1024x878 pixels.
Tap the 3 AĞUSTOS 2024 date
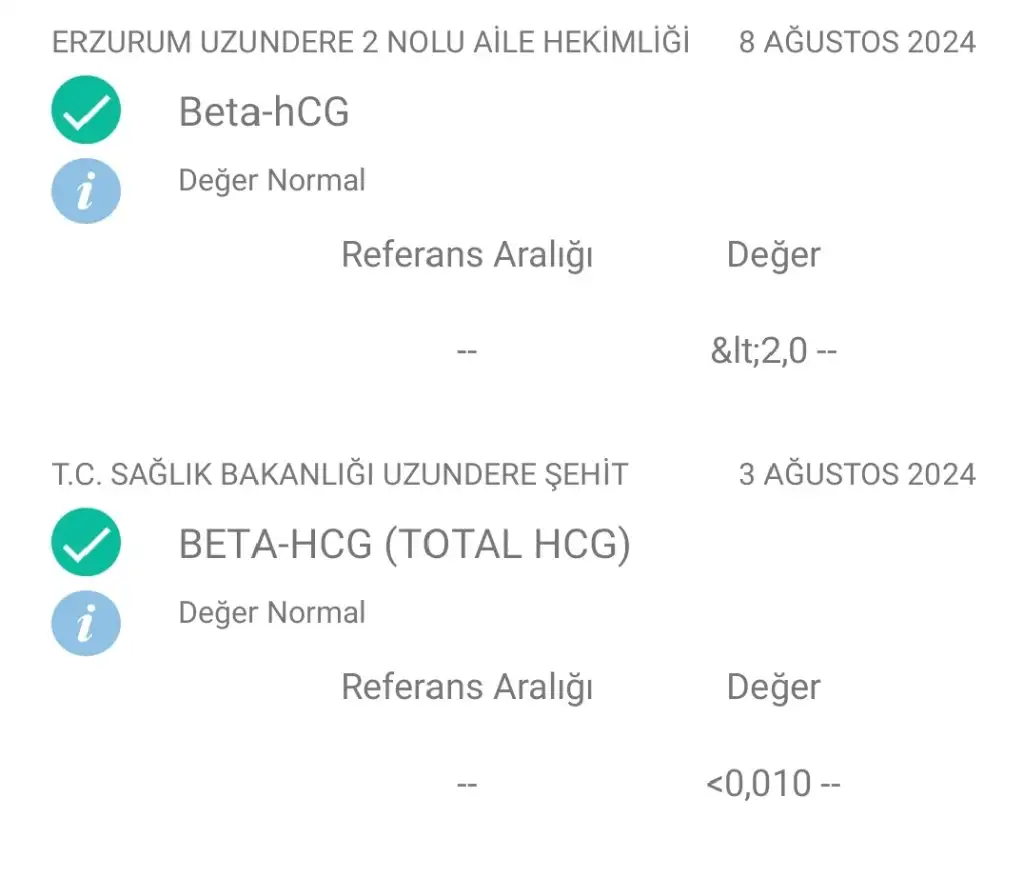coord(857,474)
